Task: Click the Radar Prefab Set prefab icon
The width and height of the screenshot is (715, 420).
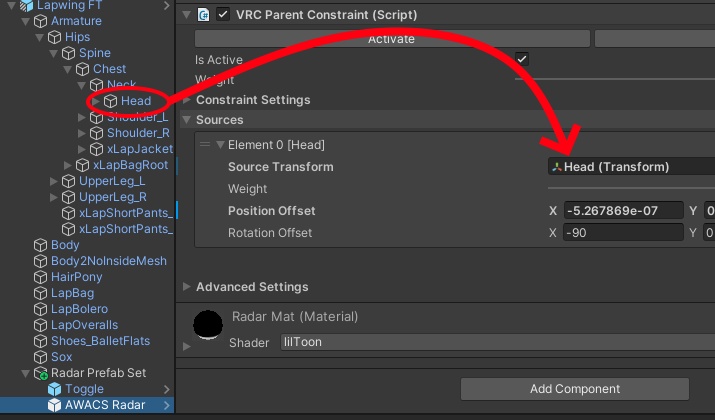Action: (x=40, y=373)
